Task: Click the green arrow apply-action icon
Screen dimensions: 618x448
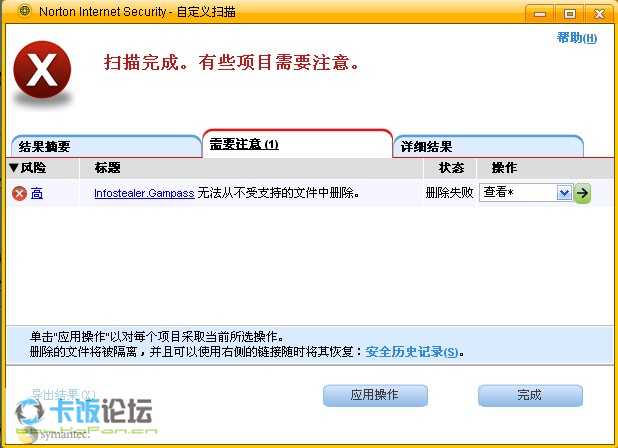Action: coord(583,193)
